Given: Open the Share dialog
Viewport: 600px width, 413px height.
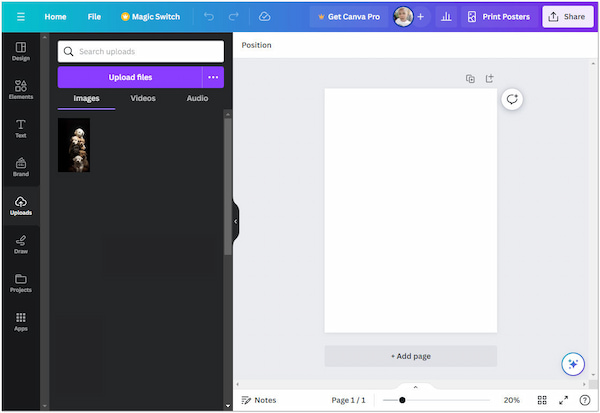Looking at the screenshot, I should click(x=568, y=17).
